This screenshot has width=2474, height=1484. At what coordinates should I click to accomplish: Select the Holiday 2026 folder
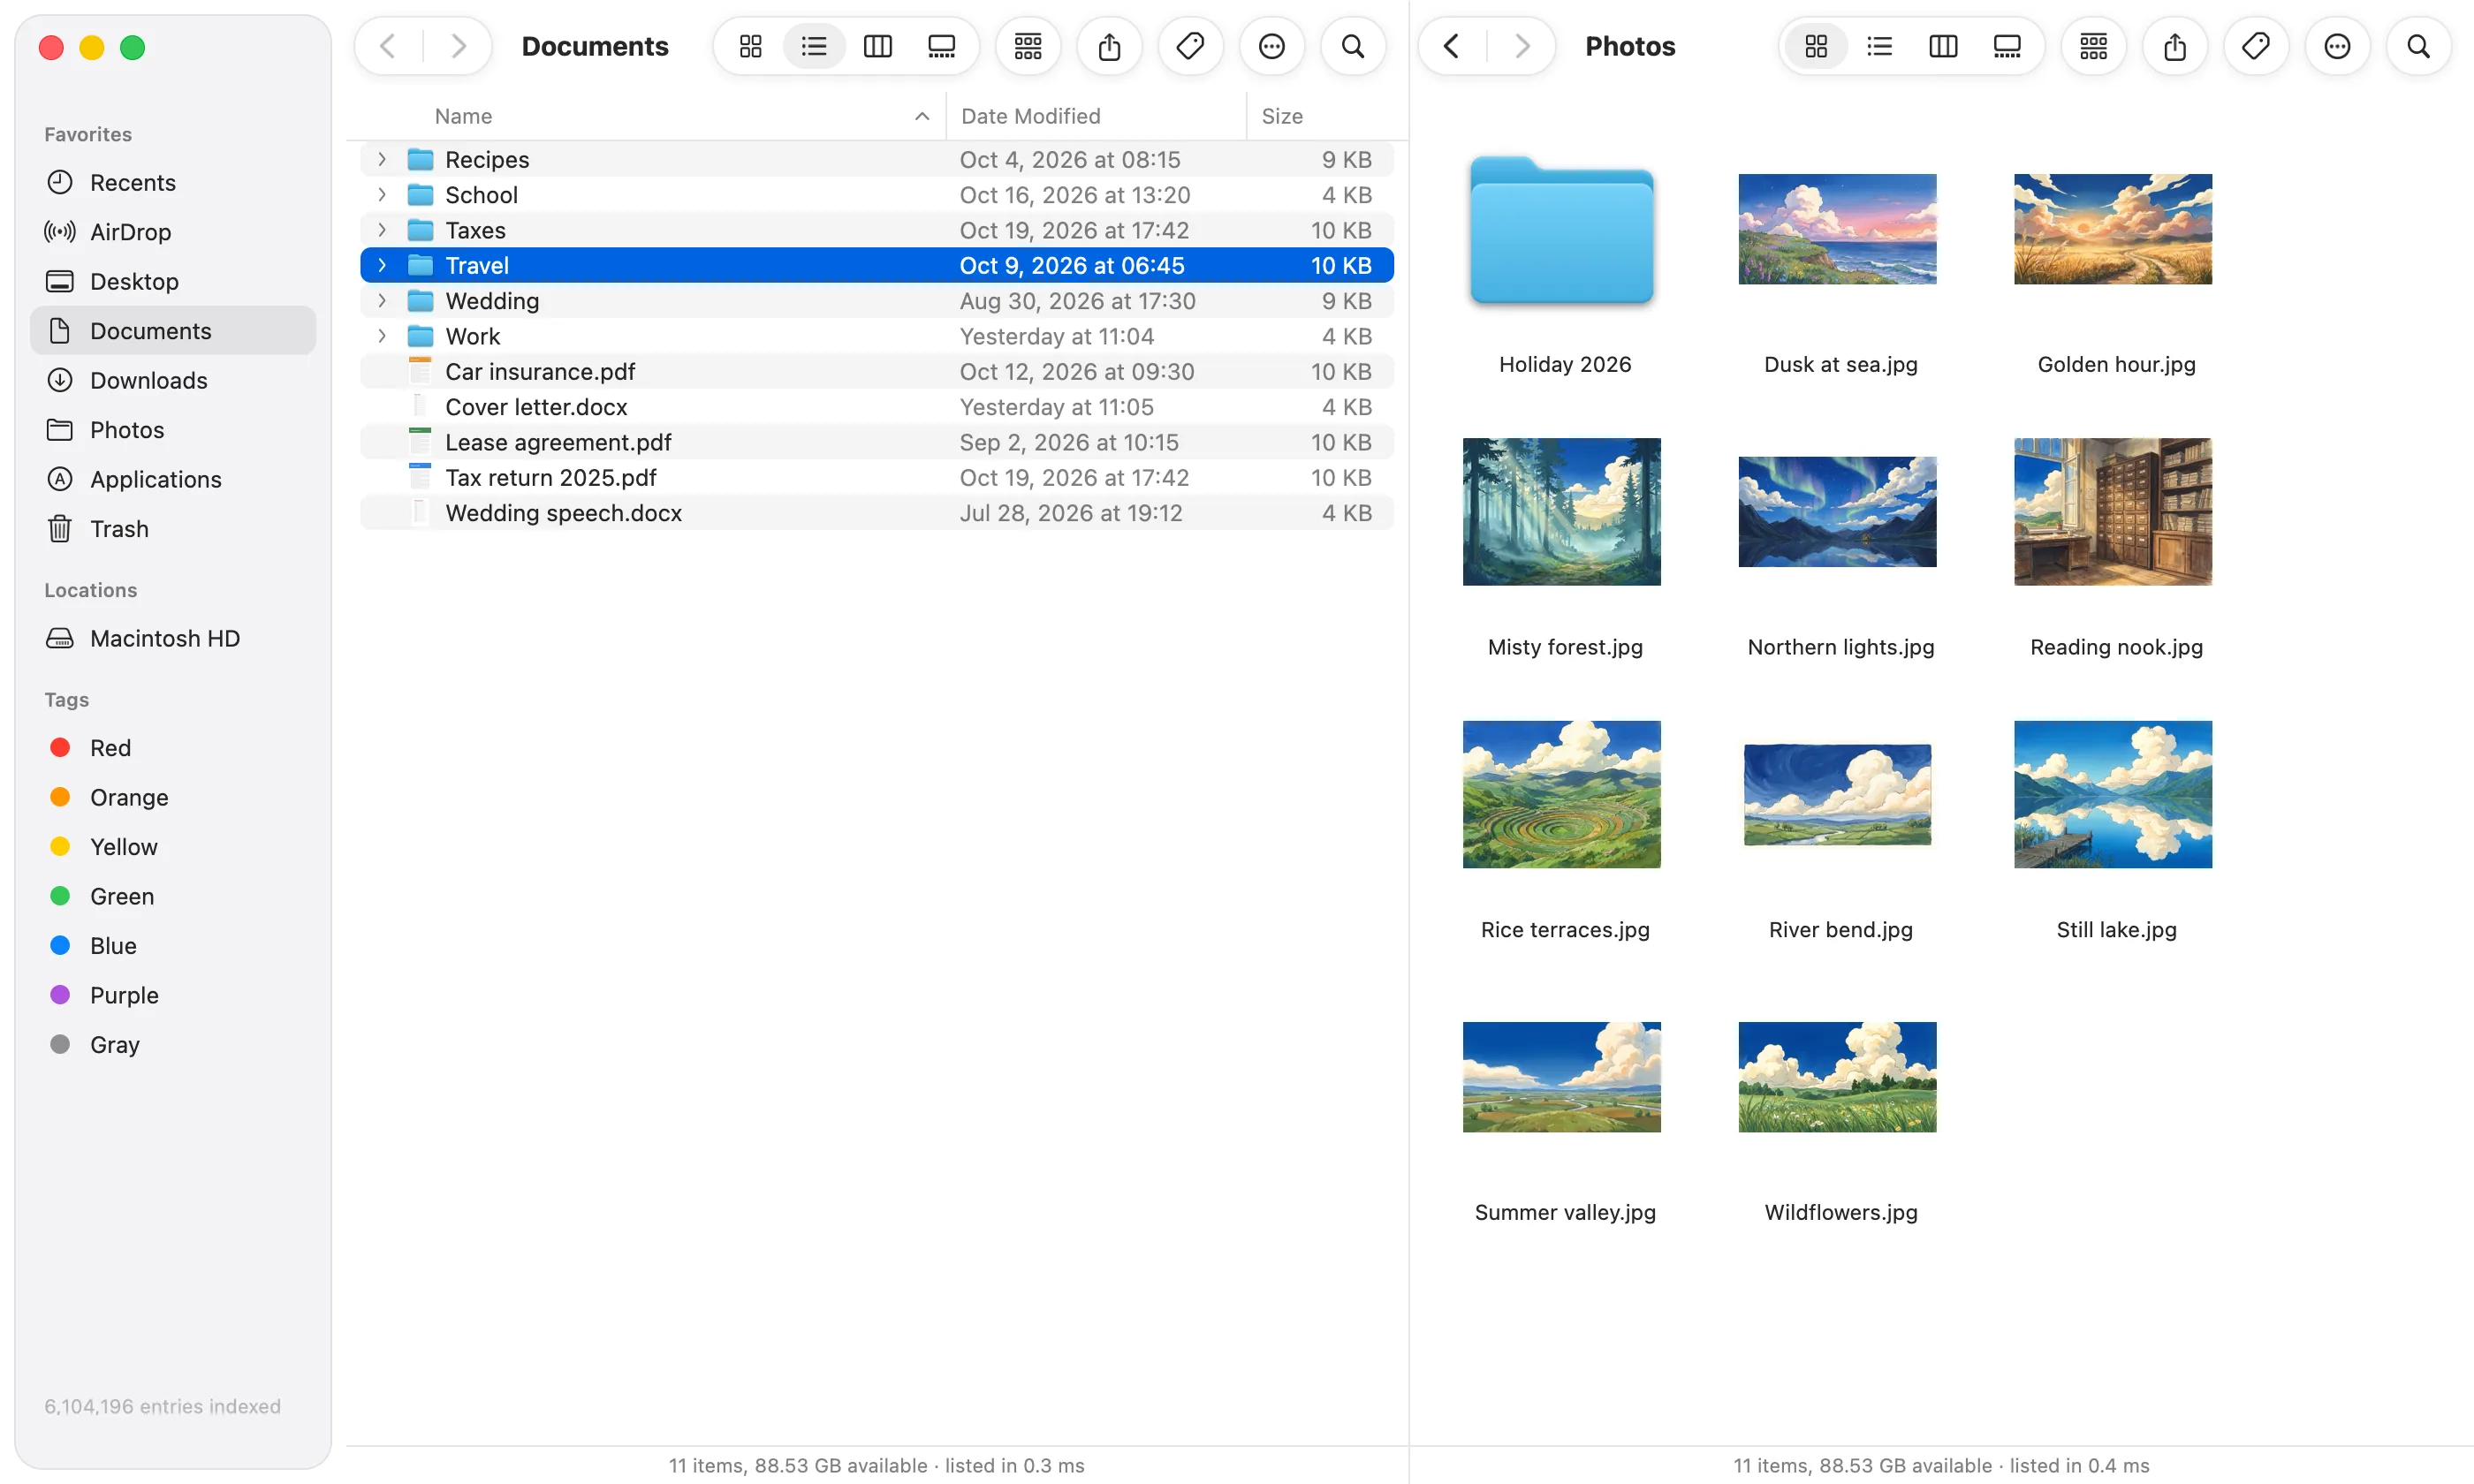[1562, 231]
